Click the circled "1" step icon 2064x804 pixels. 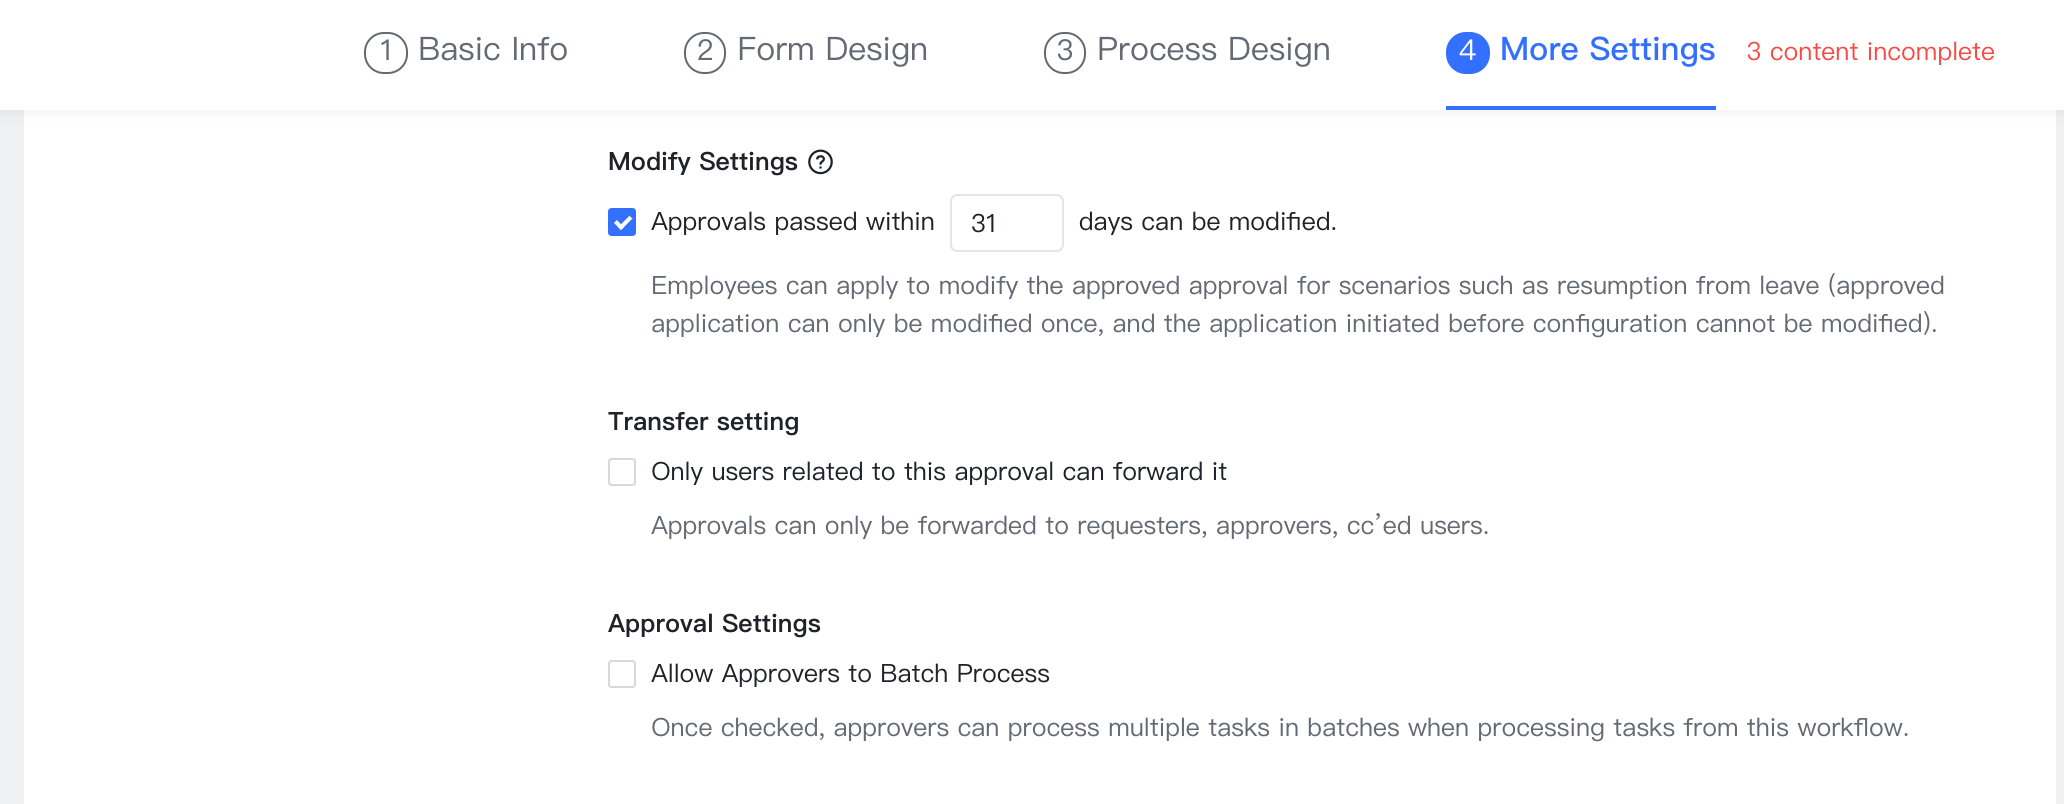(384, 52)
